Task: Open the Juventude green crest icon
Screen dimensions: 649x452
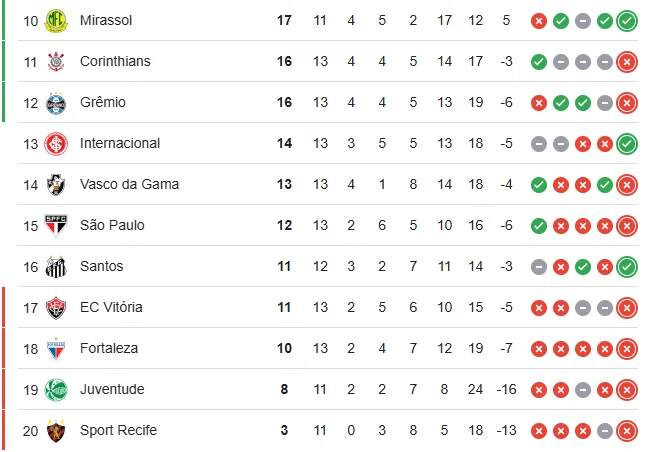Action: [x=56, y=389]
